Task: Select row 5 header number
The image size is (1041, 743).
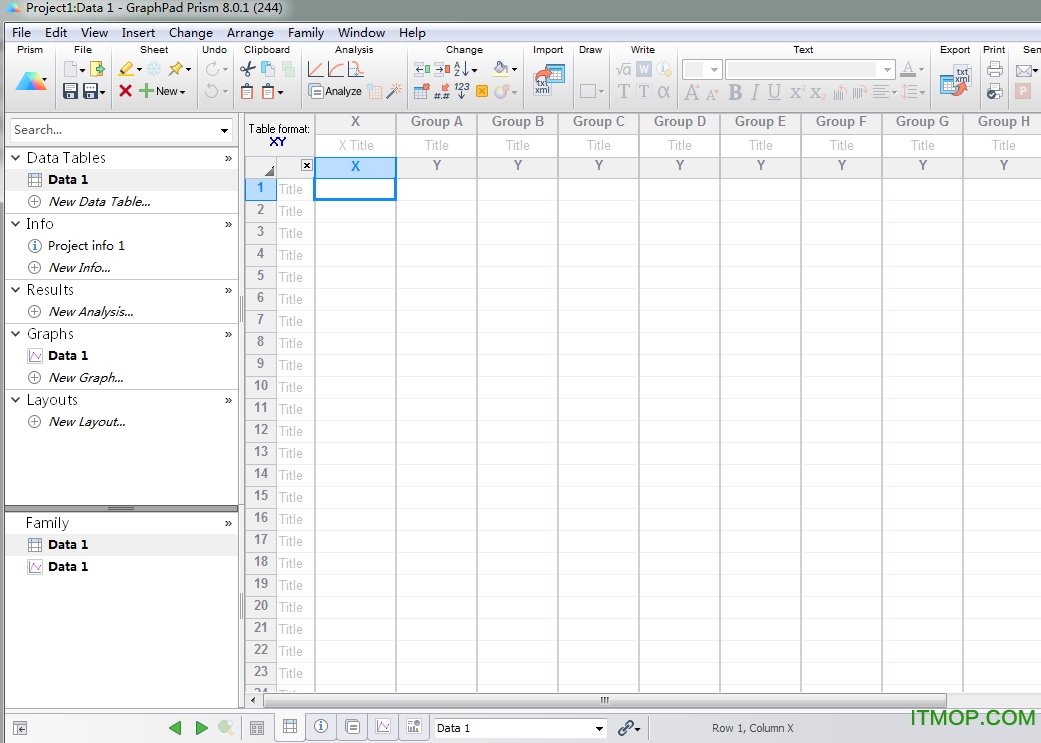Action: [x=260, y=276]
